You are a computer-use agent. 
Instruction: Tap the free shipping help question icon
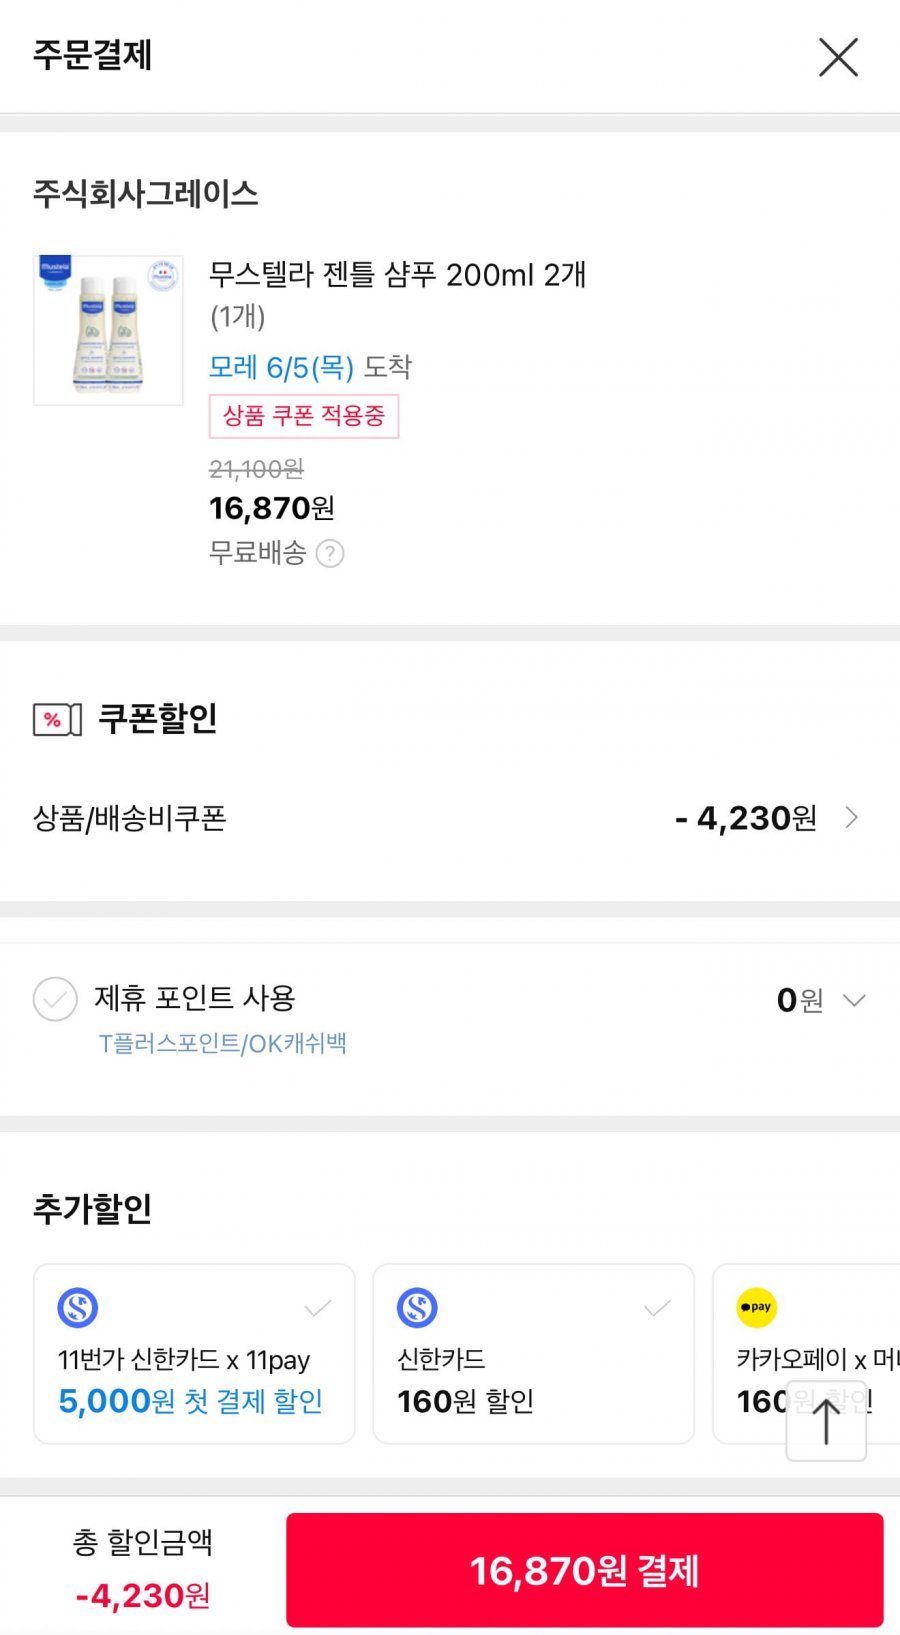tap(330, 554)
